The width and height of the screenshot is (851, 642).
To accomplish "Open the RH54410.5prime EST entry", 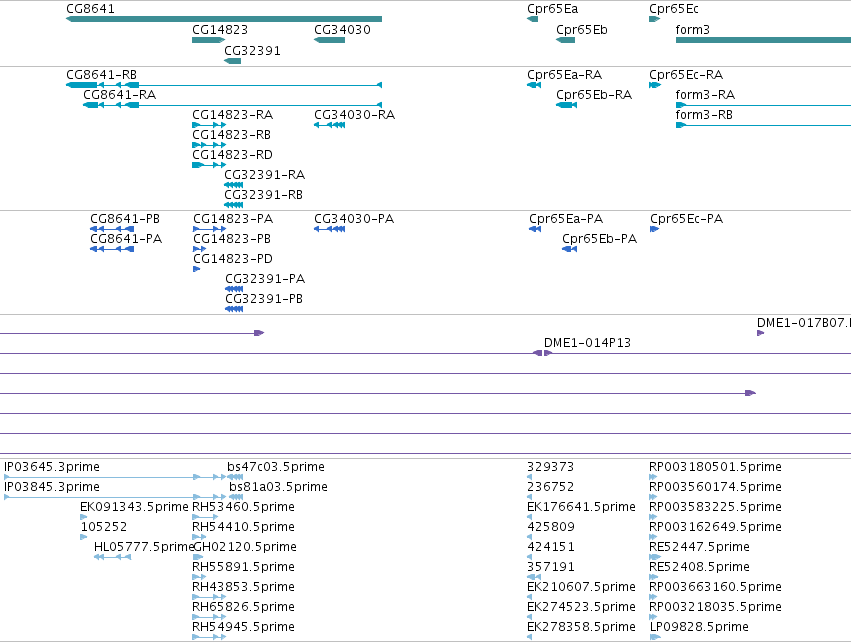I will tap(243, 527).
